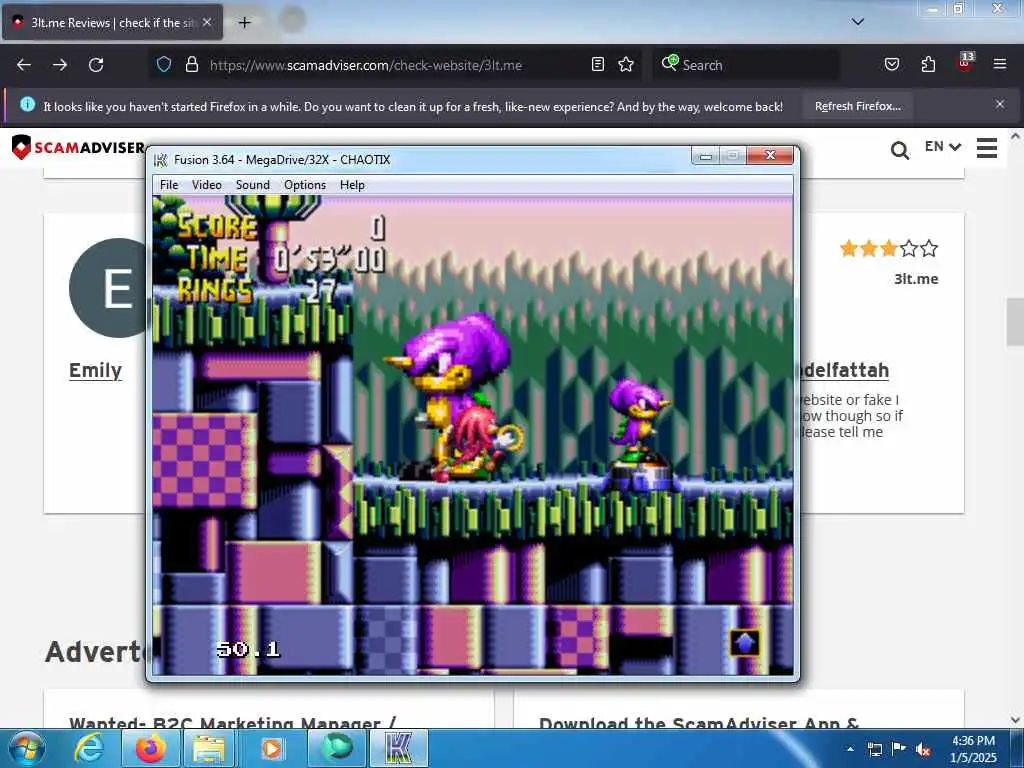Open the Video menu in Fusion
The height and width of the screenshot is (768, 1024).
coord(206,185)
